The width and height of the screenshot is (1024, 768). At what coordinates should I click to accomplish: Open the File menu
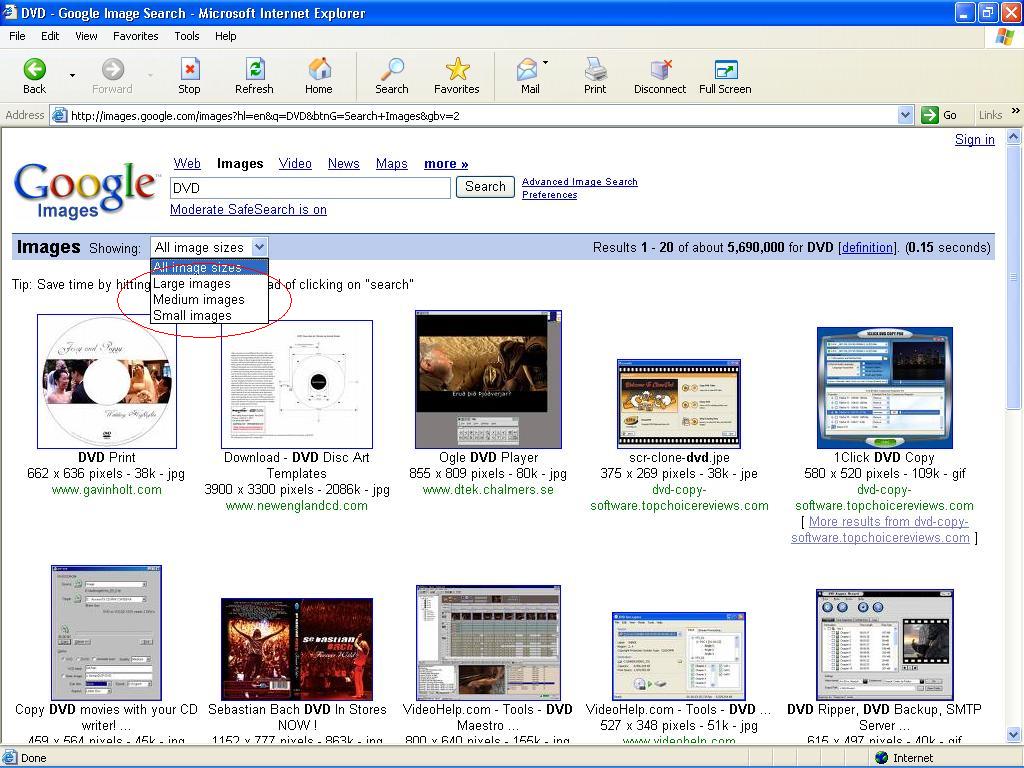pos(18,36)
